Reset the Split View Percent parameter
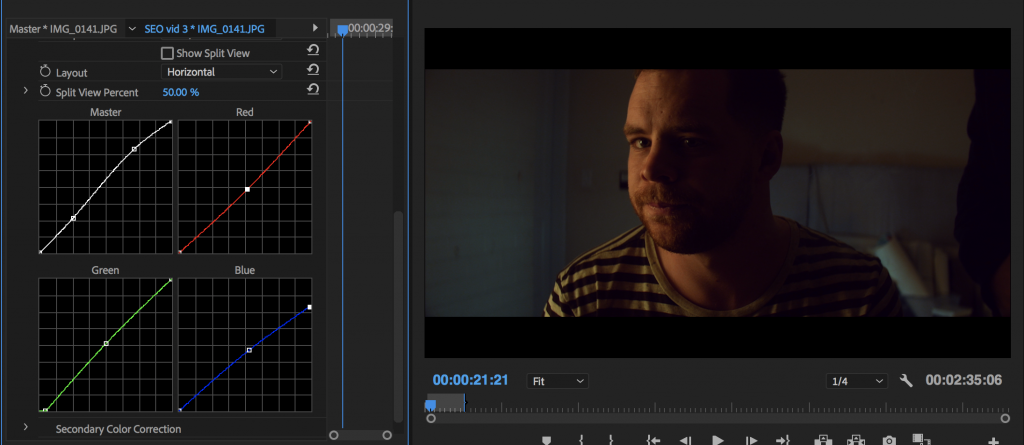Viewport: 1024px width, 445px height. click(x=313, y=90)
